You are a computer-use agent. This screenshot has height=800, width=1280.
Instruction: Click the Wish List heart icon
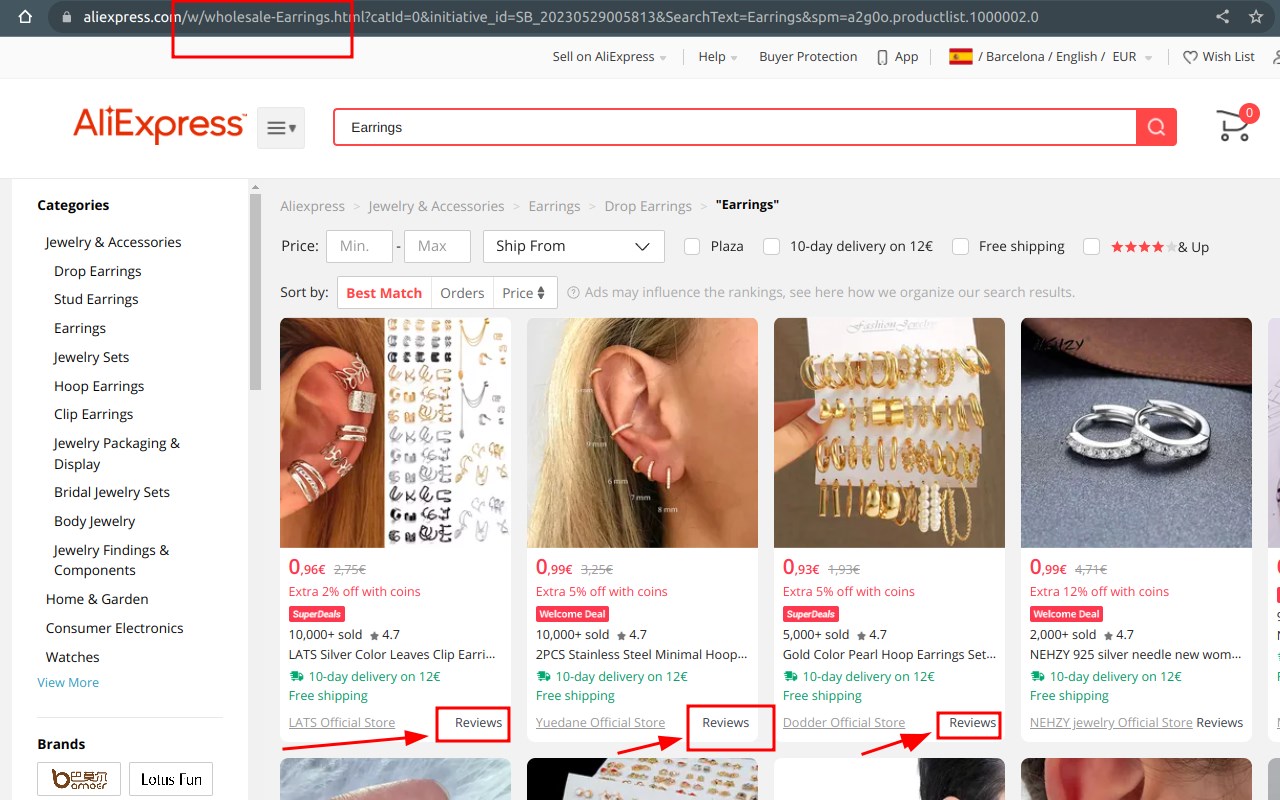tap(1190, 57)
